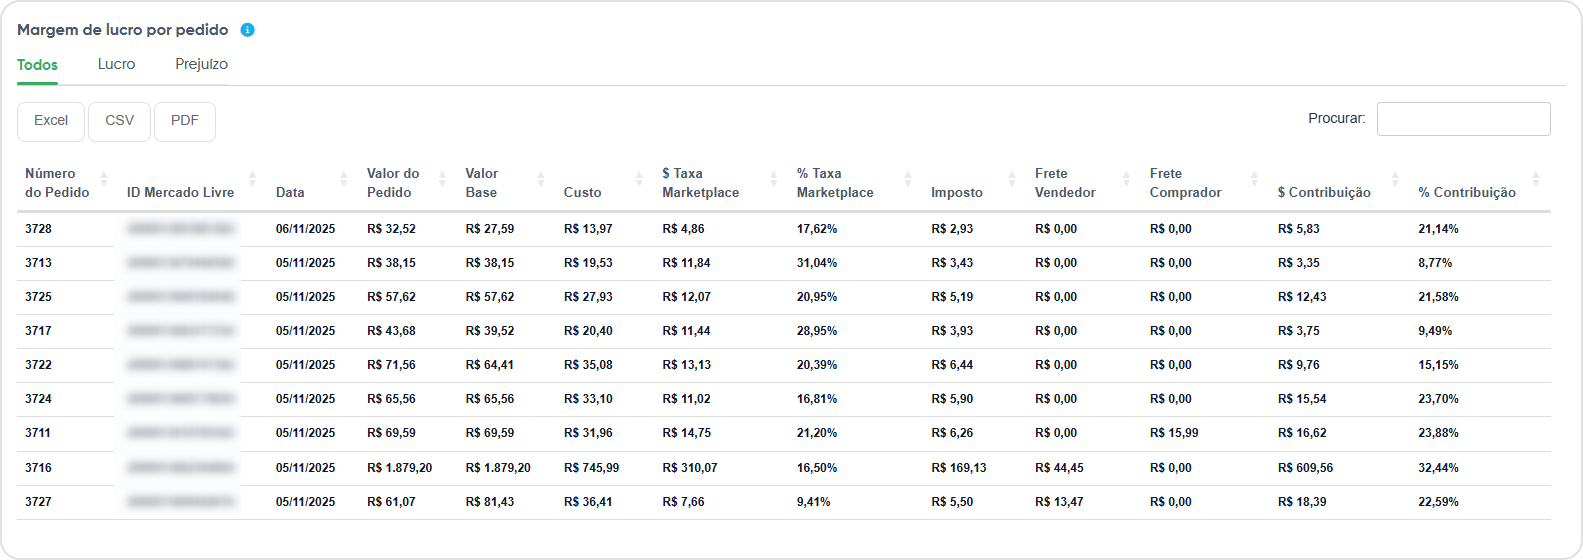Sort by ID Mercado Livre sort arrows

point(253,179)
